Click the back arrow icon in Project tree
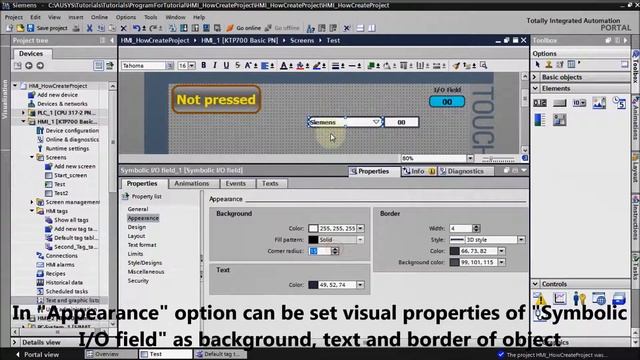 tap(29, 66)
